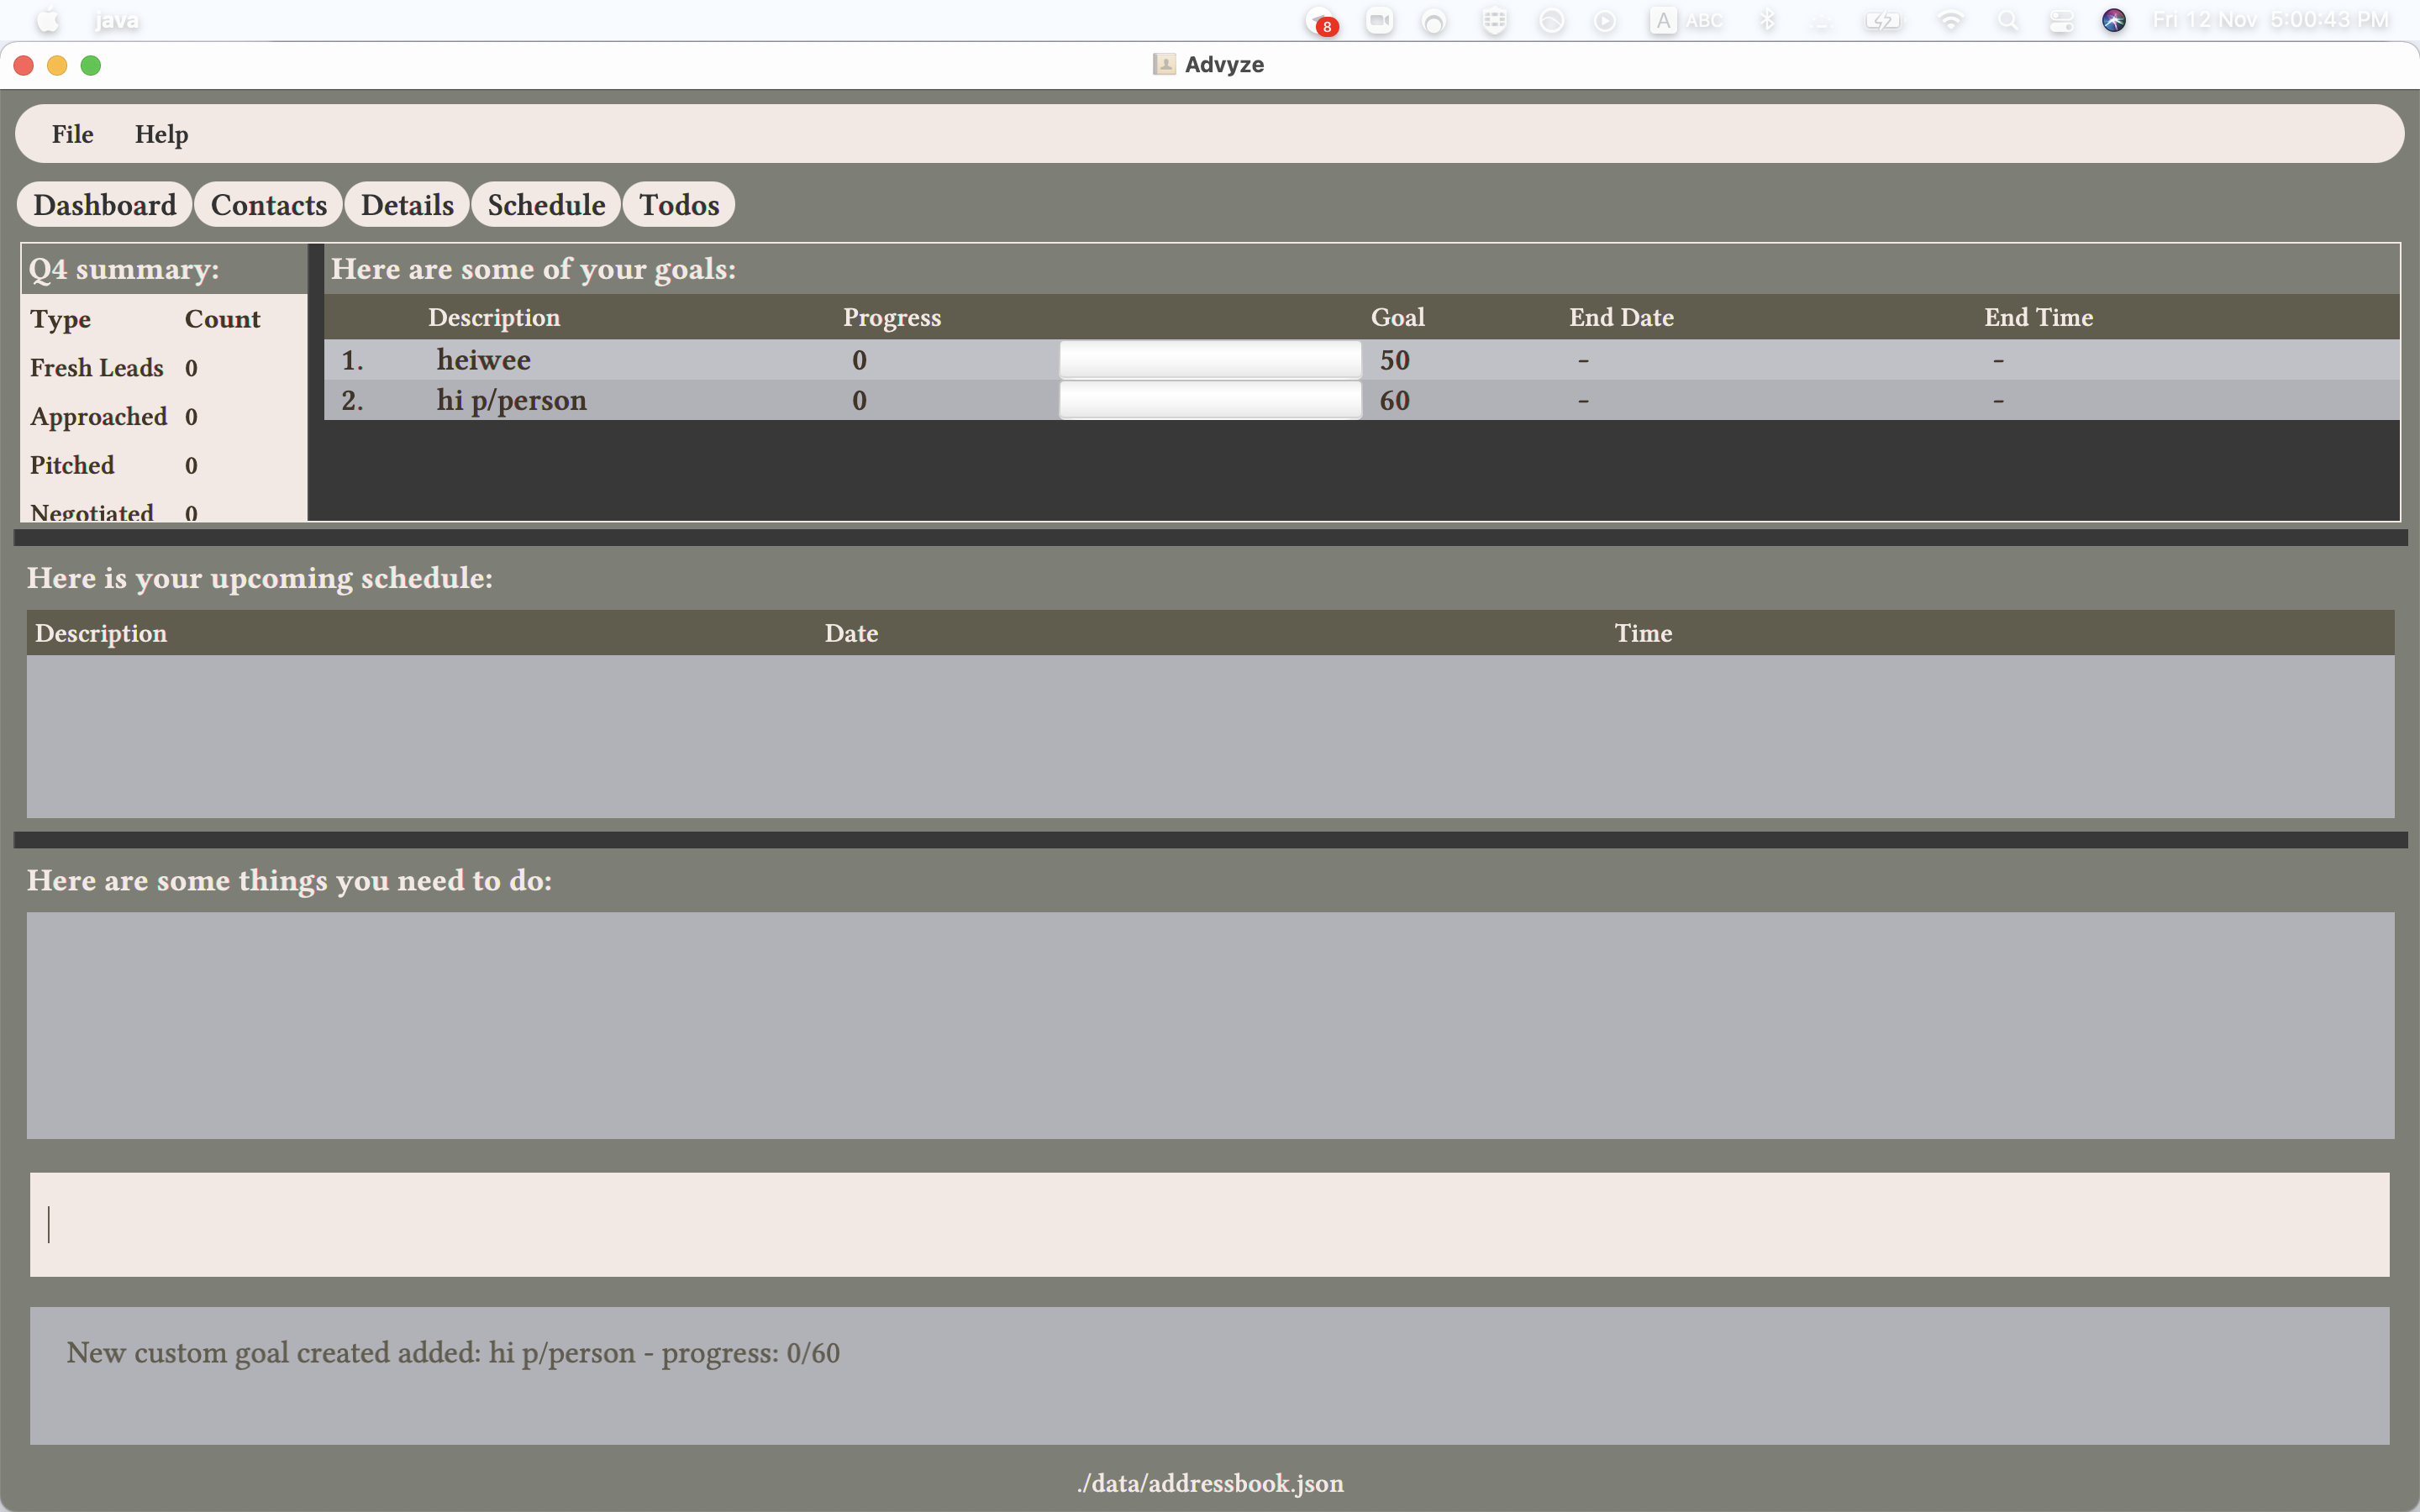This screenshot has width=2420, height=1512.
Task: Open the Siri icon in menu bar
Action: pyautogui.click(x=2113, y=20)
